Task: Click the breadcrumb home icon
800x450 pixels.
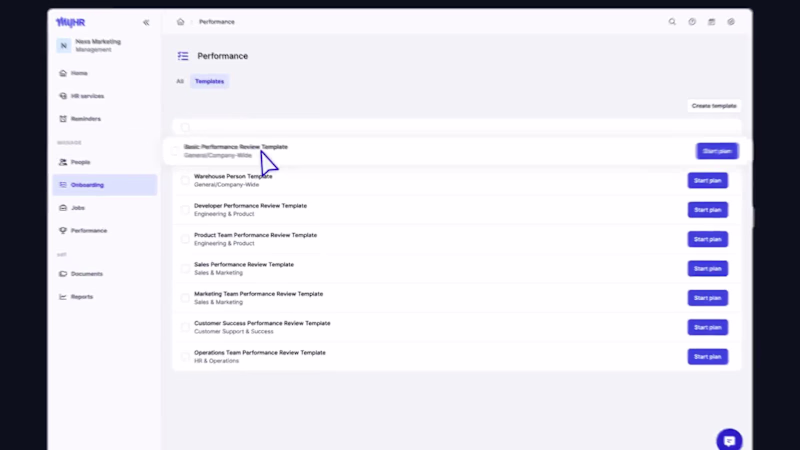Action: tap(181, 22)
